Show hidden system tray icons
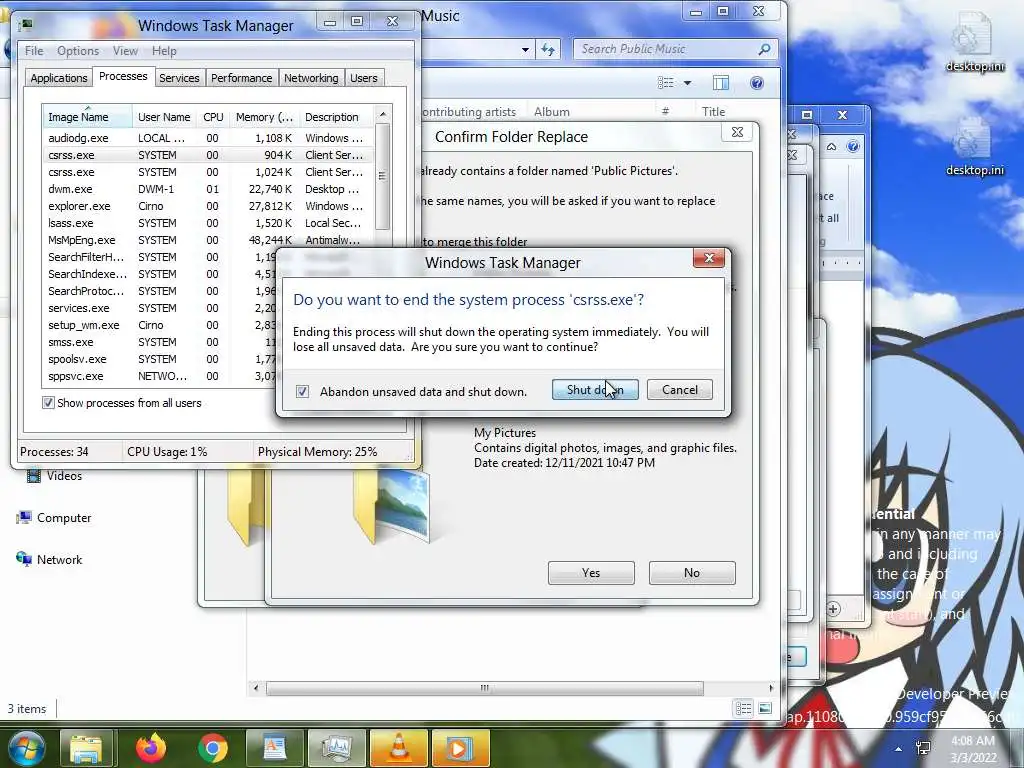 coord(899,749)
